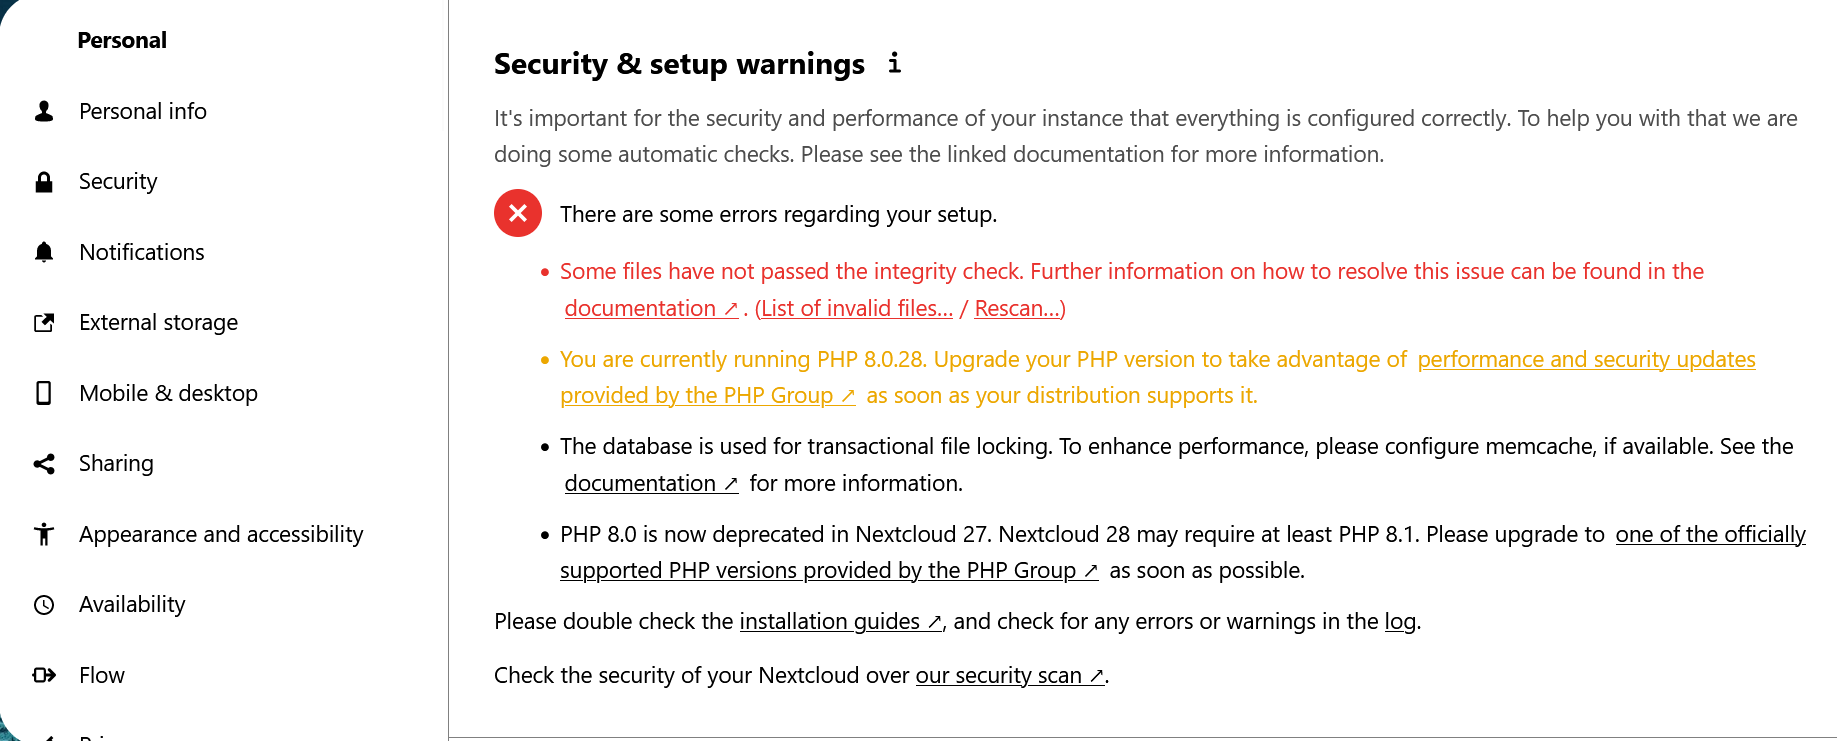Click the info icon beside warnings heading

pos(894,63)
